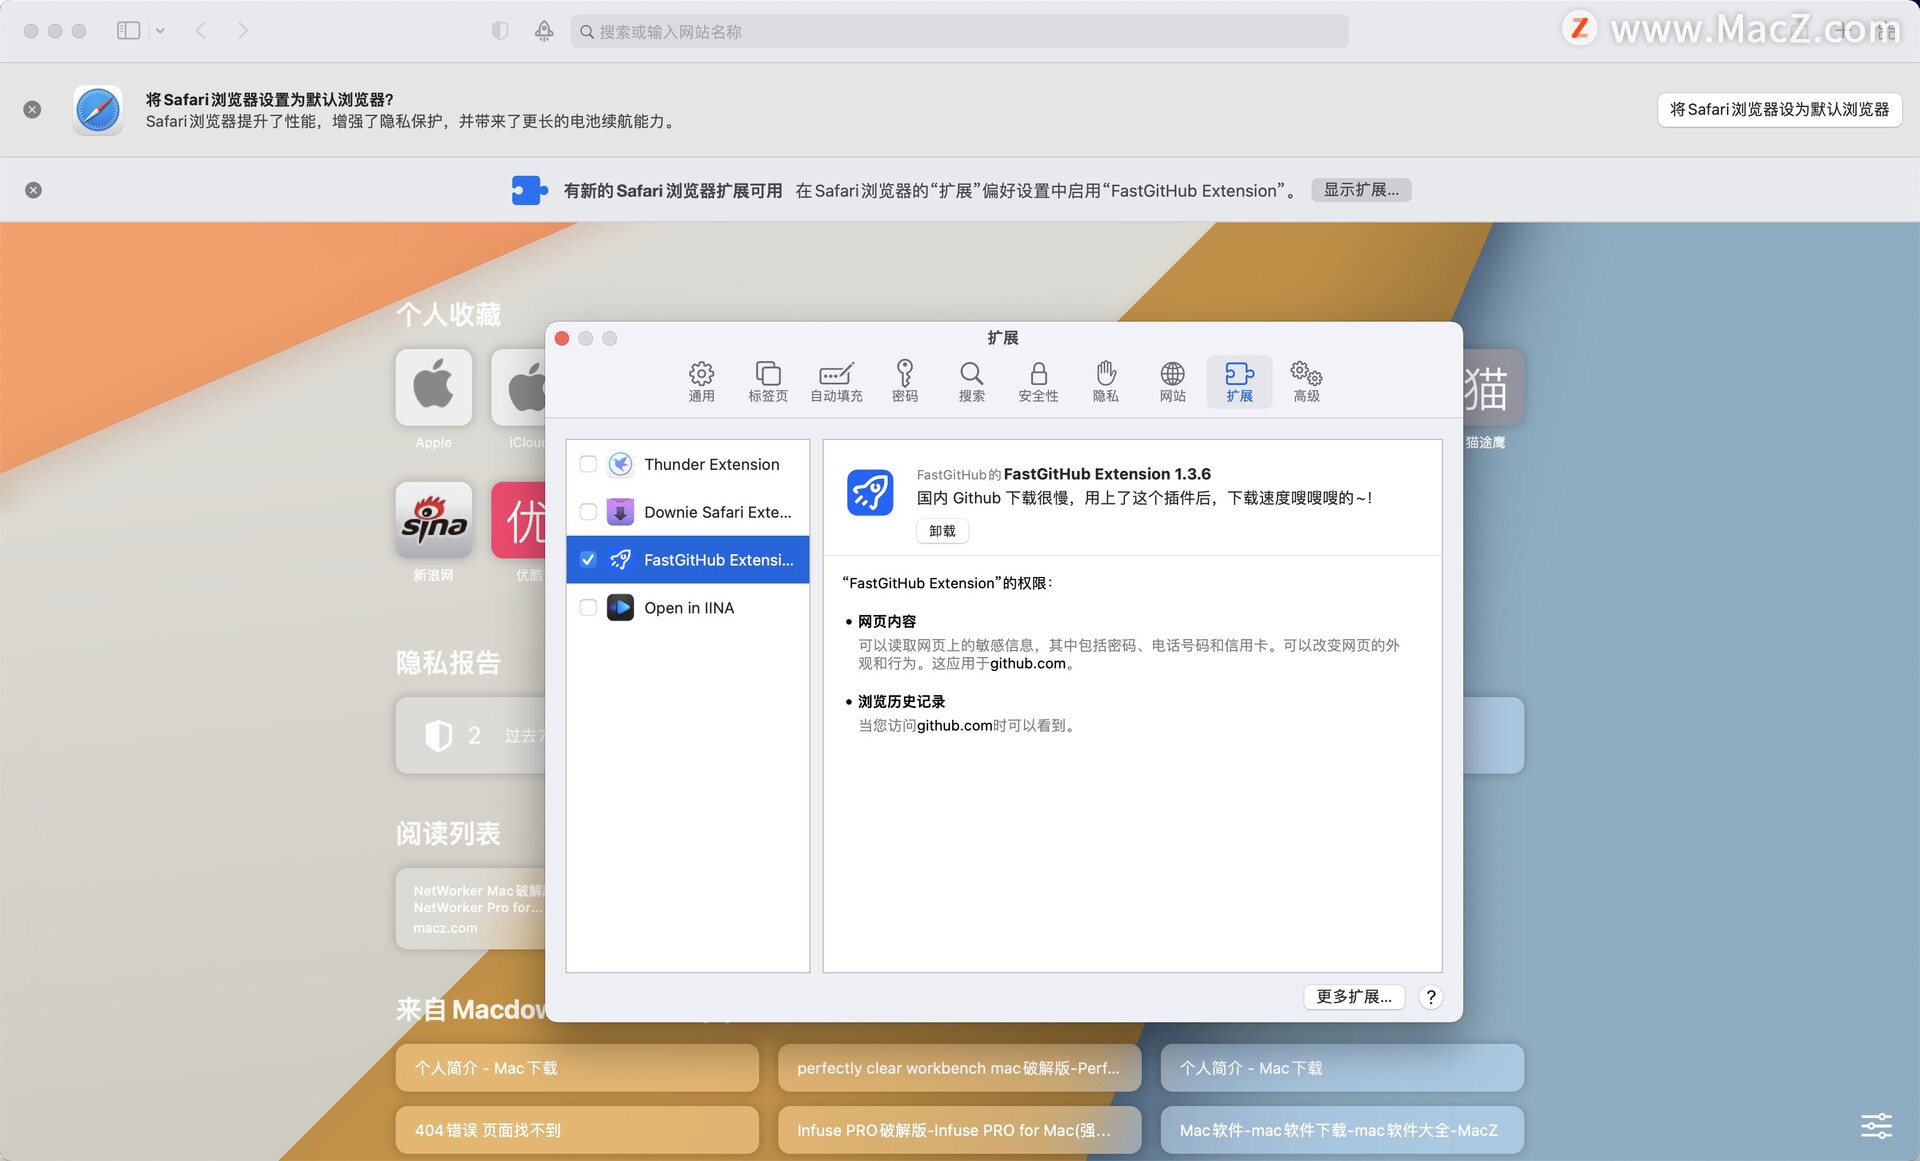Click the Thunder Extension bird icon
1920x1161 pixels.
pyautogui.click(x=620, y=464)
